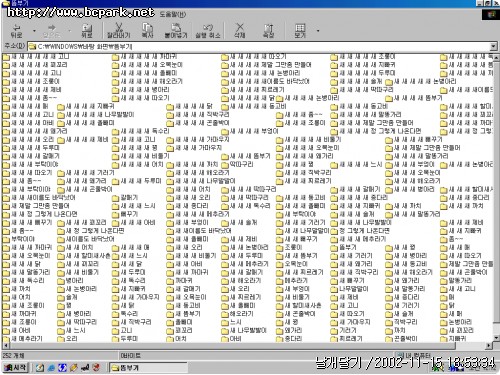This screenshot has height=375, width=500.
Task: Select the 갈매기 folder
Action: tap(125, 197)
